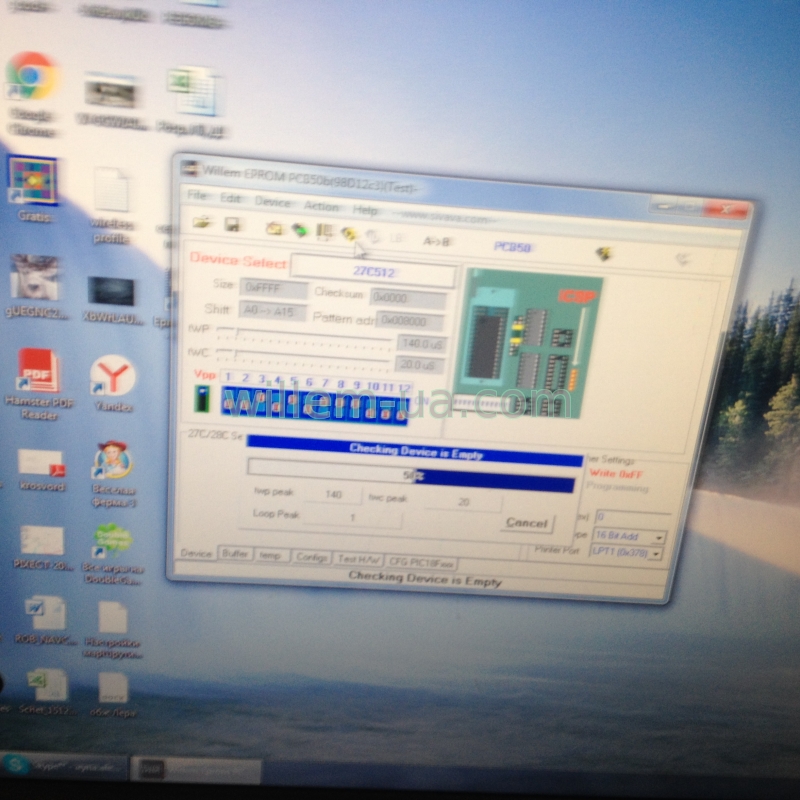This screenshot has height=800, width=800.
Task: Open the green DoubleGames desktop shortcut
Action: click(113, 553)
